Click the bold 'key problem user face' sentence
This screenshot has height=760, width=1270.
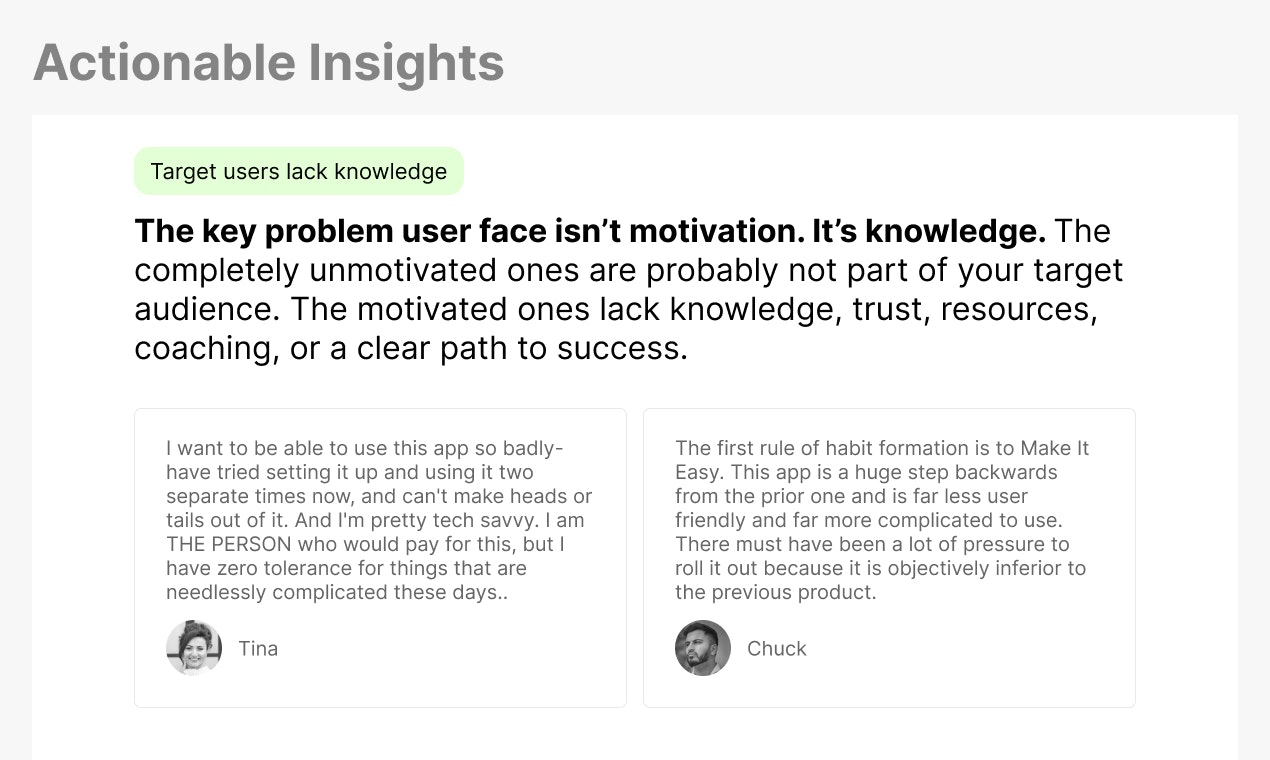tap(590, 231)
